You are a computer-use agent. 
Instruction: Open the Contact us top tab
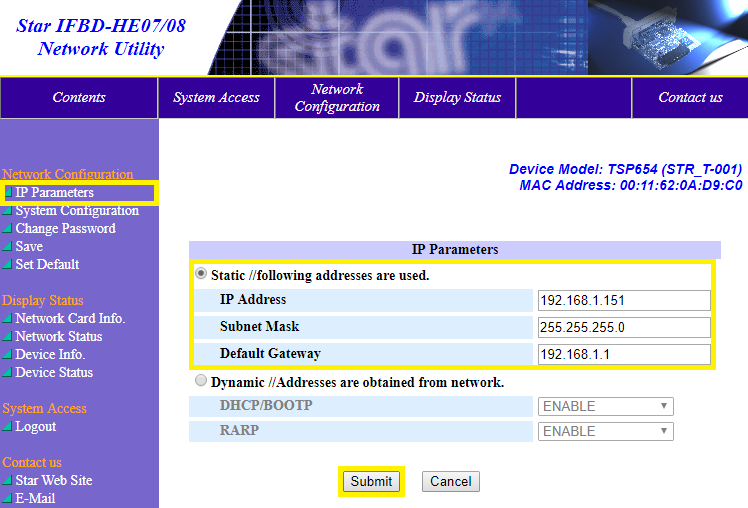coord(690,98)
